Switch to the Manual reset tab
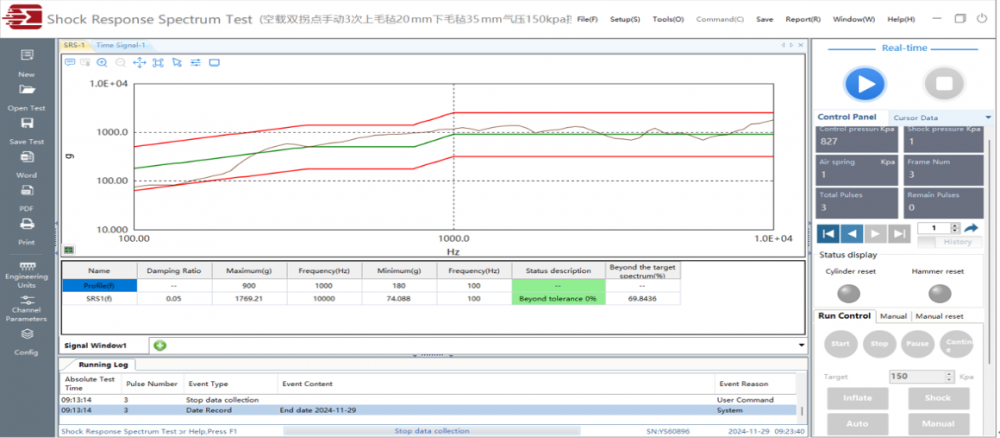1000x438 pixels. 939,316
